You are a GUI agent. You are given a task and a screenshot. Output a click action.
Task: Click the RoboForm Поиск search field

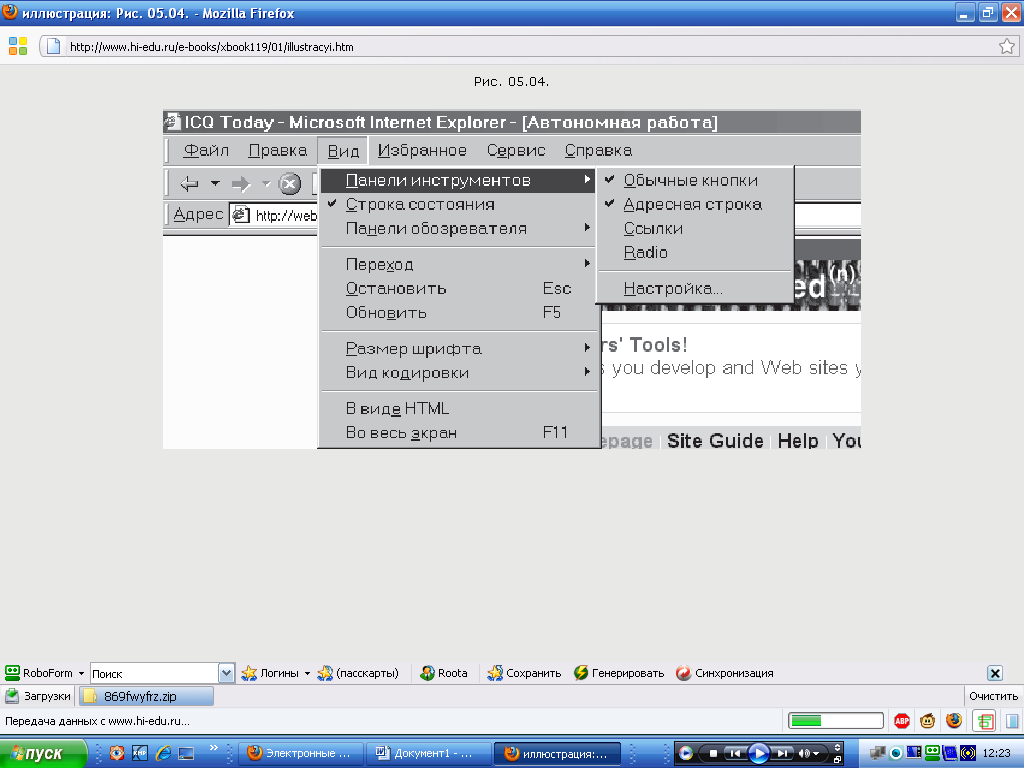[x=154, y=673]
